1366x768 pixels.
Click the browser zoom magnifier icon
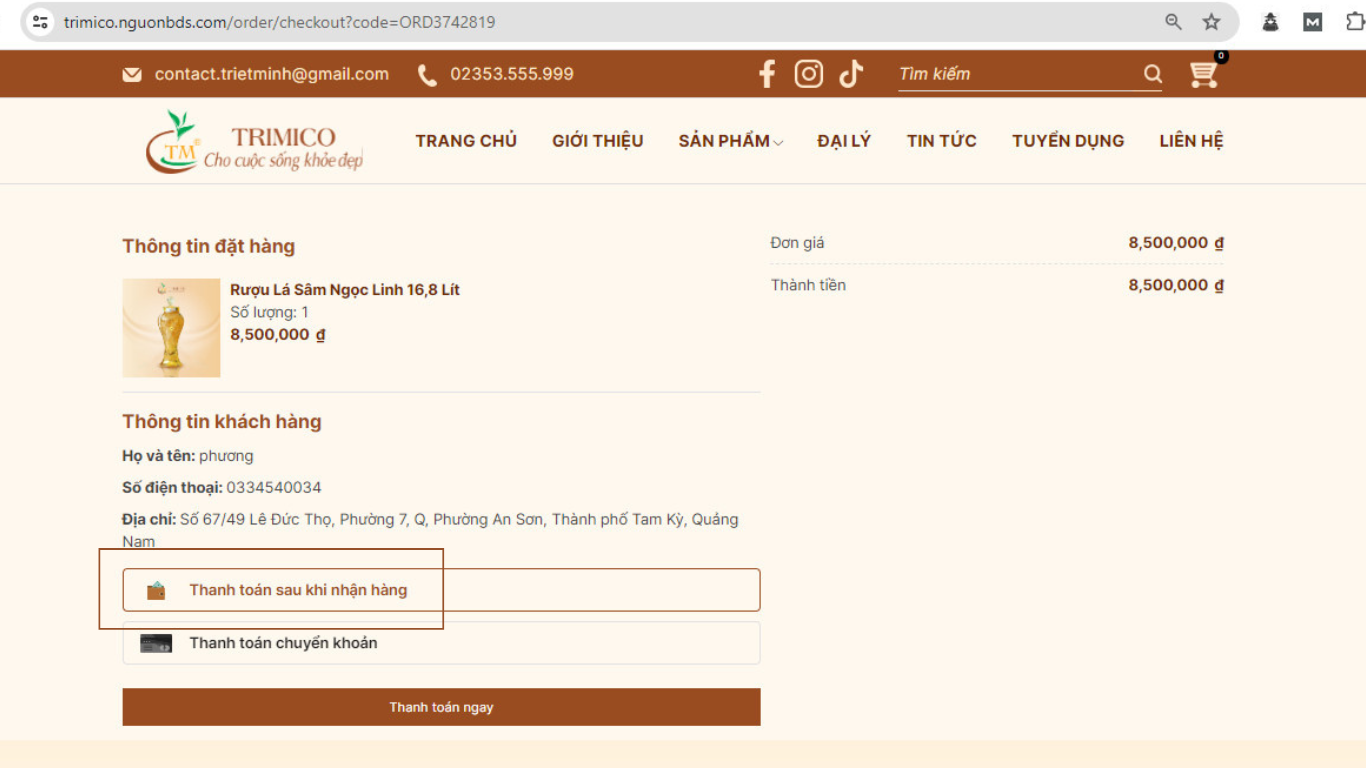(1173, 22)
